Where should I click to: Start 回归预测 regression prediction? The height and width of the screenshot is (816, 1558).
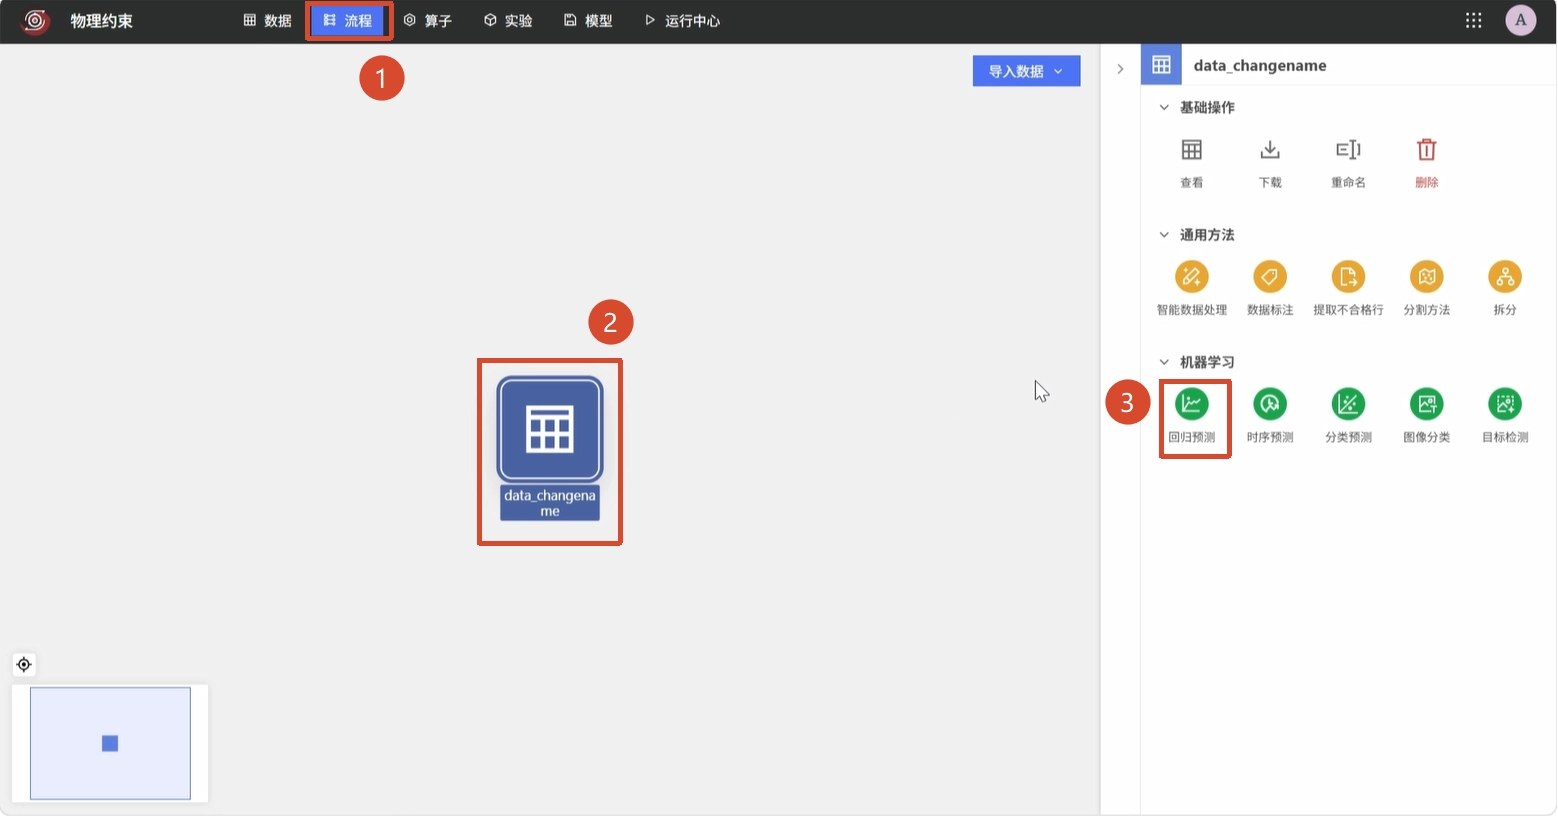(x=1191, y=404)
